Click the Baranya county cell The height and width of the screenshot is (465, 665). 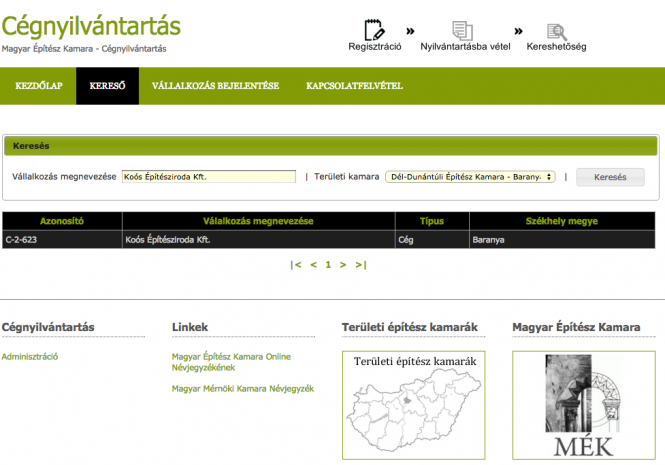(x=562, y=240)
